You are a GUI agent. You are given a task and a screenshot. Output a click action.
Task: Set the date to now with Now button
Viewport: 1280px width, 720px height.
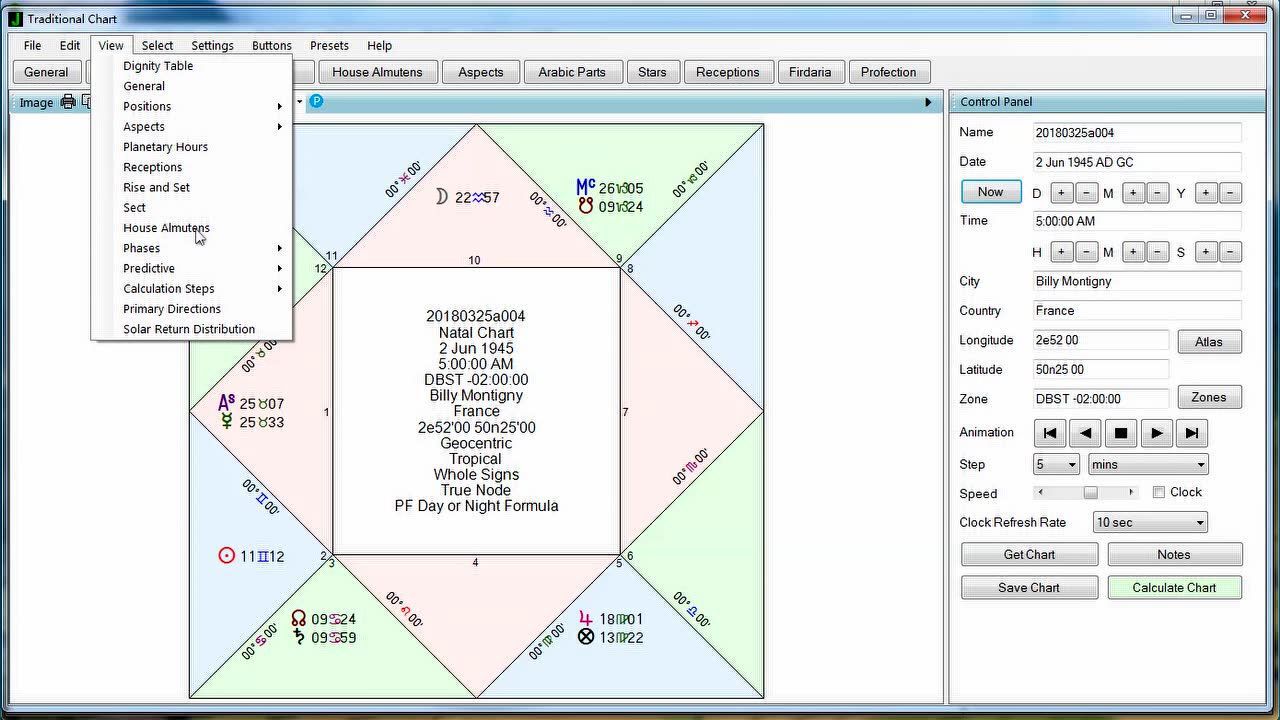[991, 192]
